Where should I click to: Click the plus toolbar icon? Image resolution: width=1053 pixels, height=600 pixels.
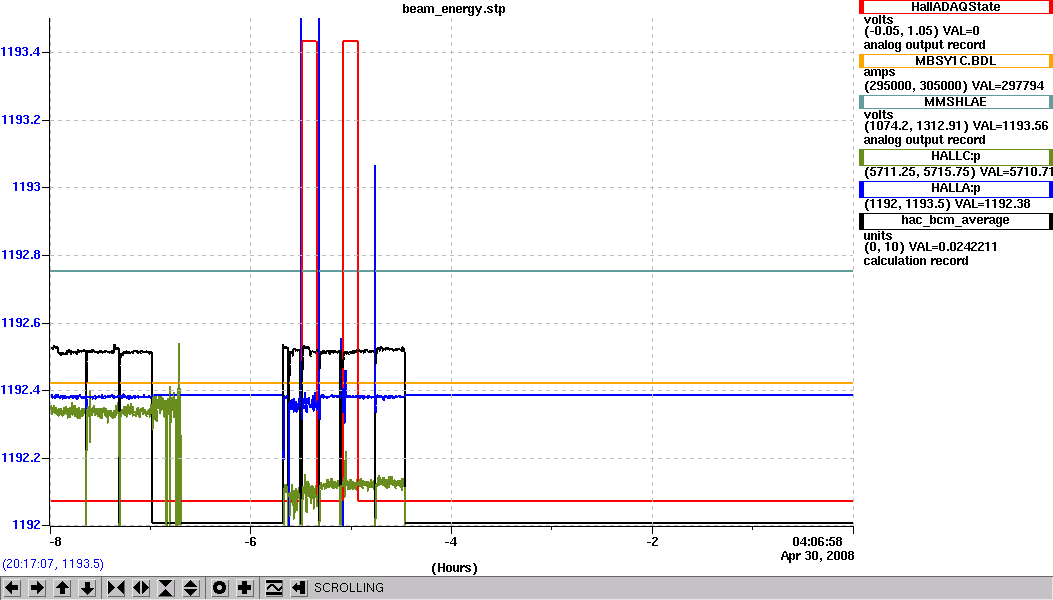pyautogui.click(x=244, y=588)
